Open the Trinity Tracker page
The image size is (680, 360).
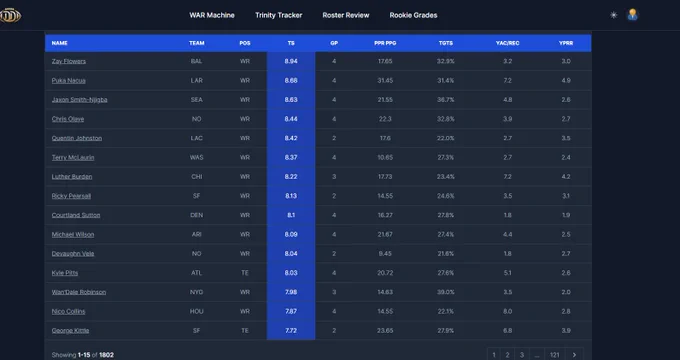pos(278,15)
